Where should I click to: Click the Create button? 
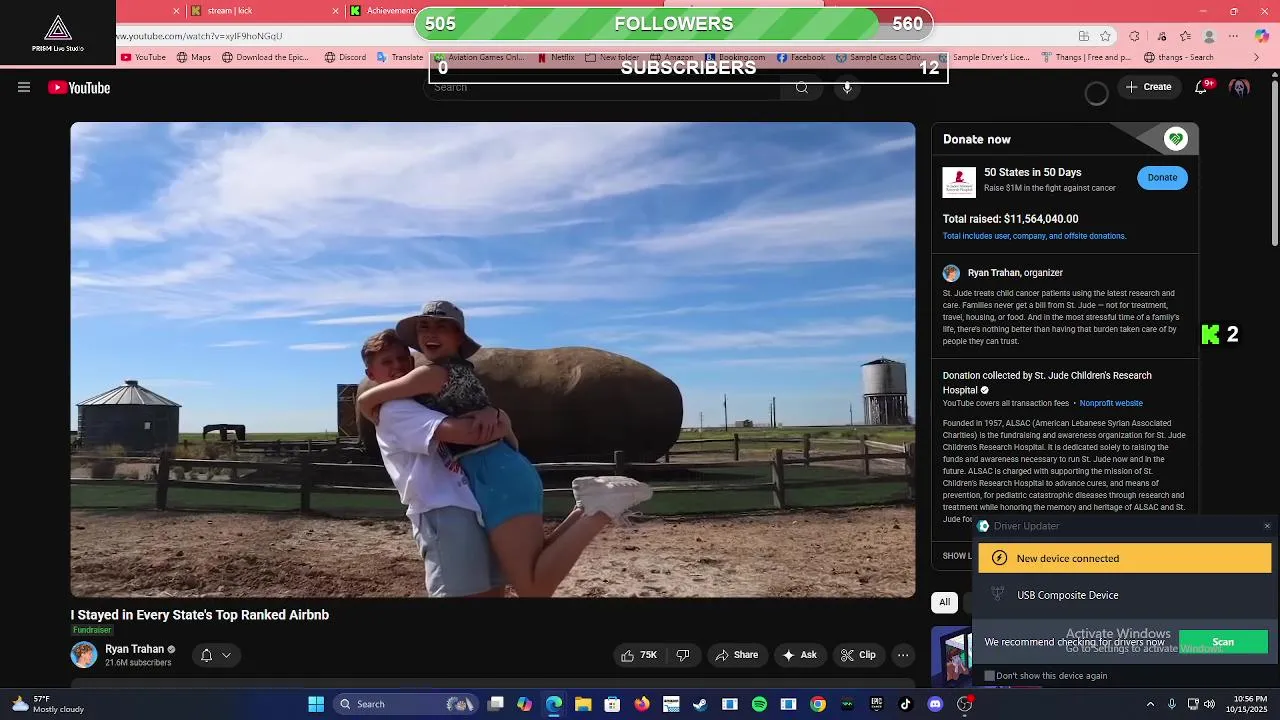(x=1148, y=87)
